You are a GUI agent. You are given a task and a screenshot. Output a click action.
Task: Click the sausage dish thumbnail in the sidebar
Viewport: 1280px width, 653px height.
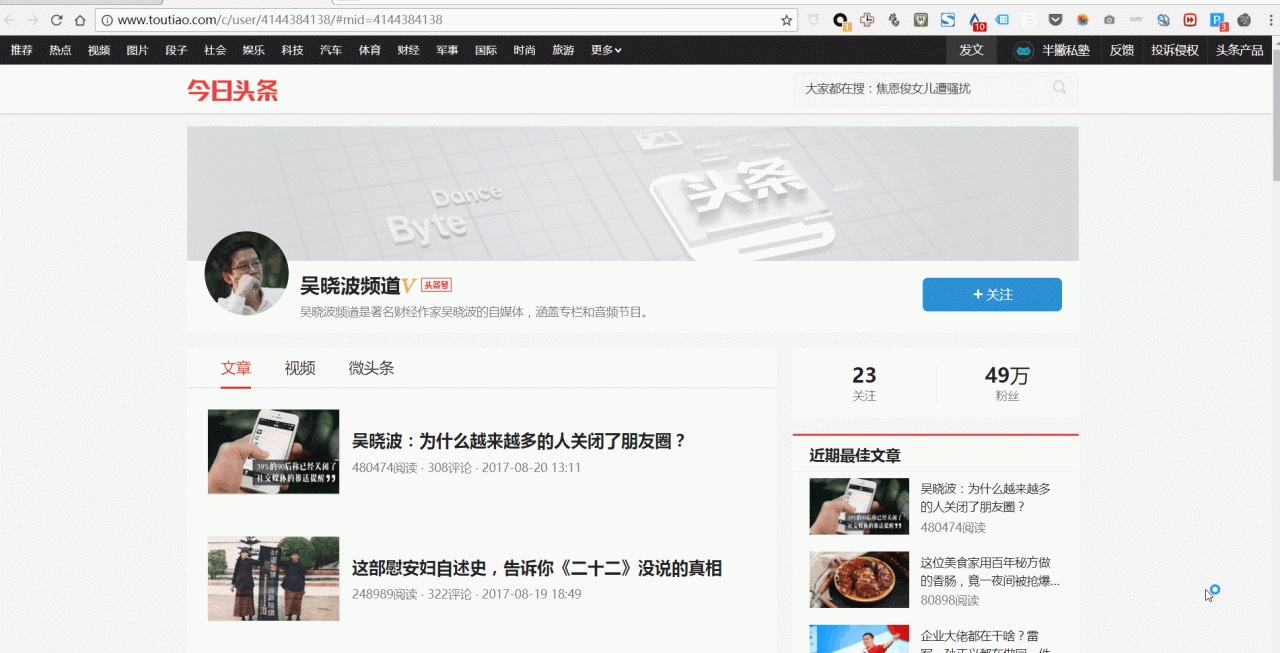click(x=859, y=580)
